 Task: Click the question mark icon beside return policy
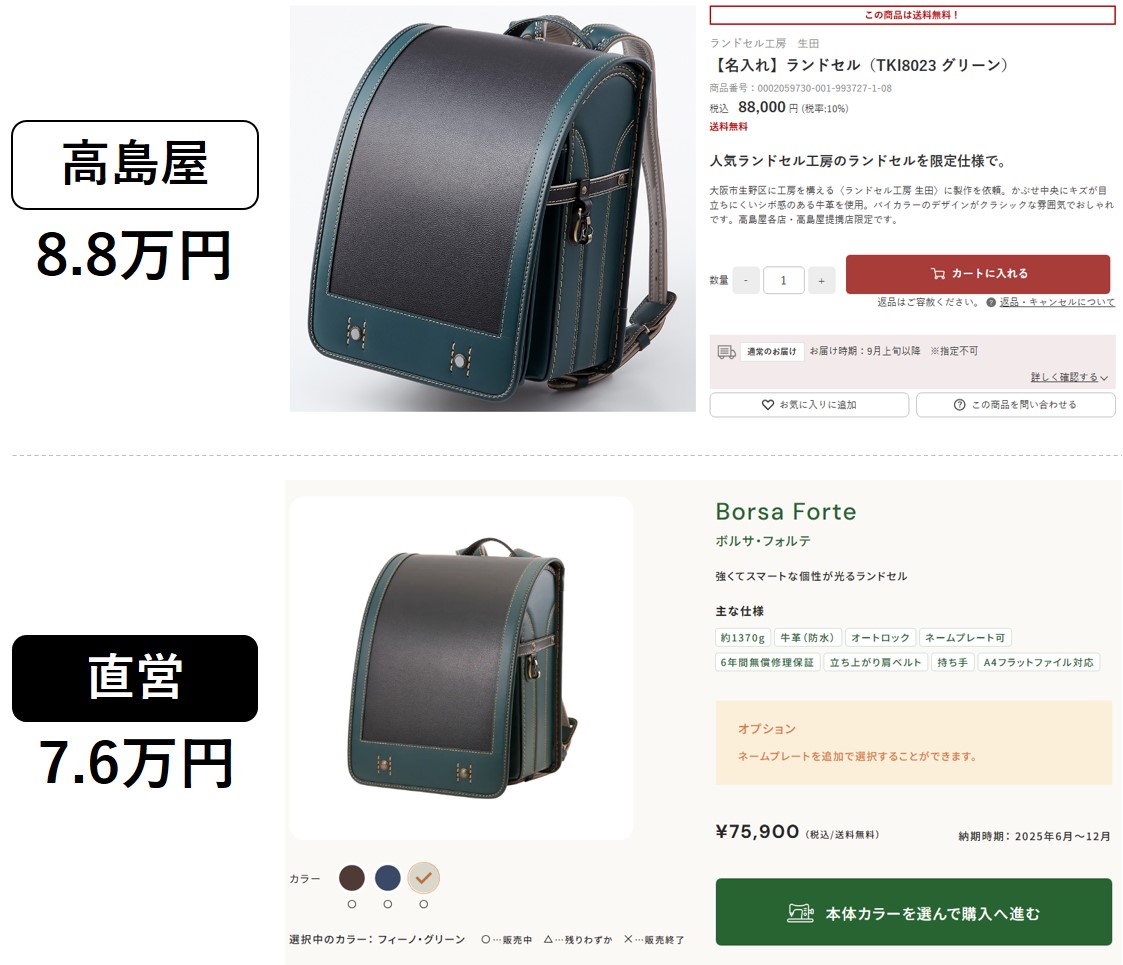991,302
